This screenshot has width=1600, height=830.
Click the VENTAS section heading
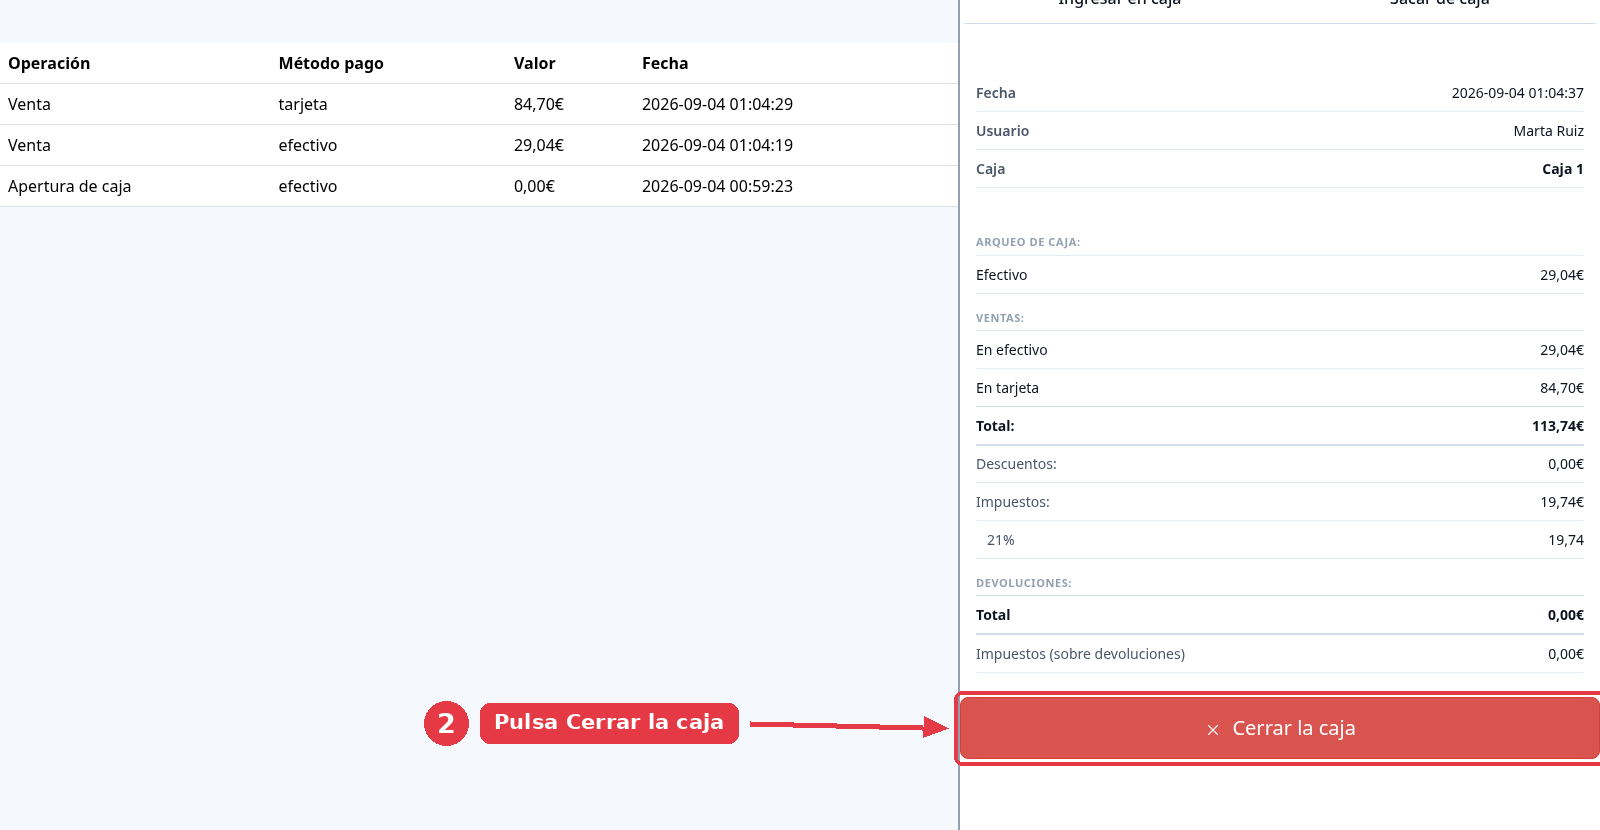coord(1000,318)
